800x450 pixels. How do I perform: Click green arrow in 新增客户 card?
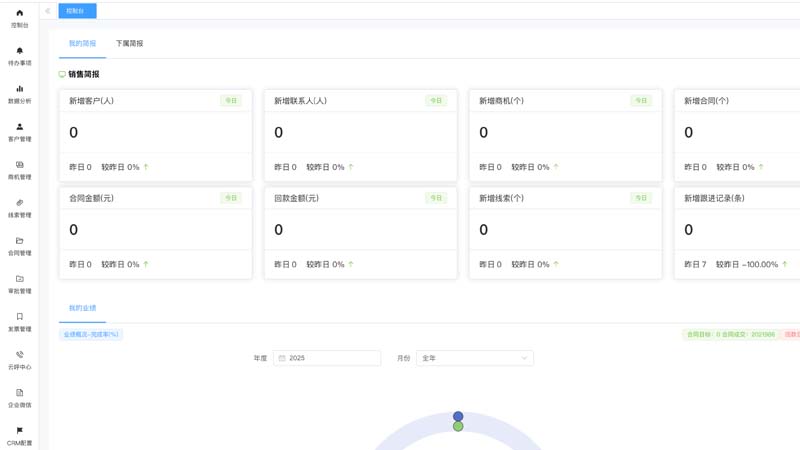click(x=146, y=167)
